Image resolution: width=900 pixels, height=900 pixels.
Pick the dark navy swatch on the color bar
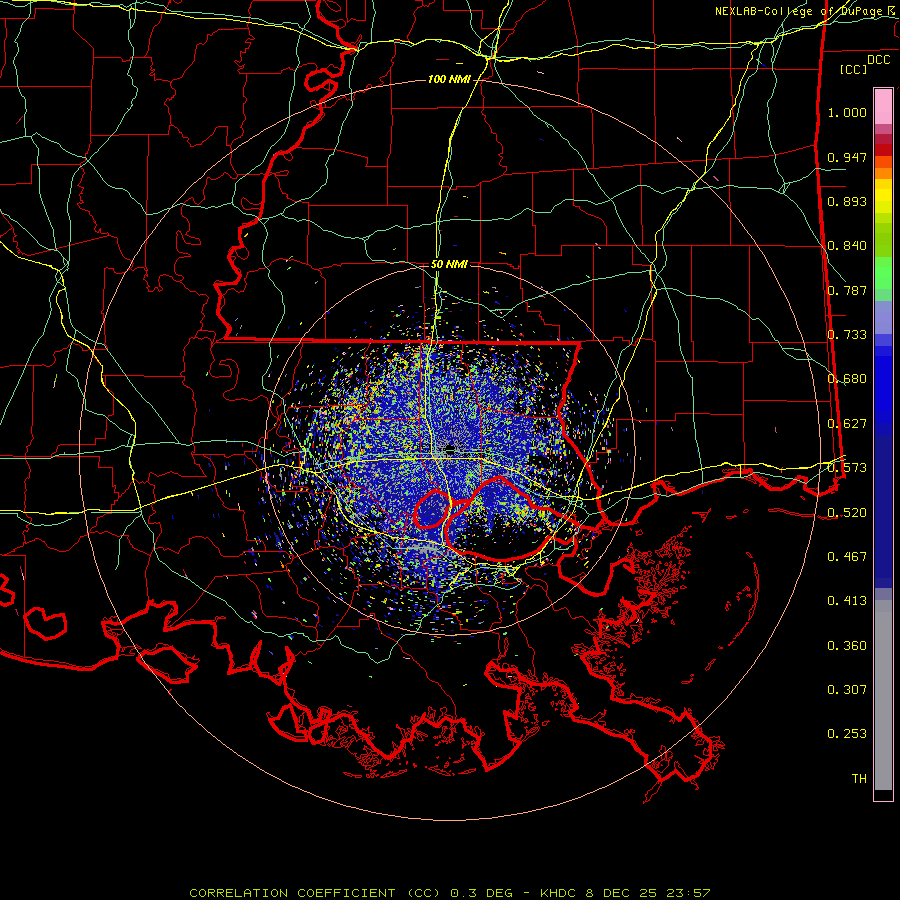(883, 508)
